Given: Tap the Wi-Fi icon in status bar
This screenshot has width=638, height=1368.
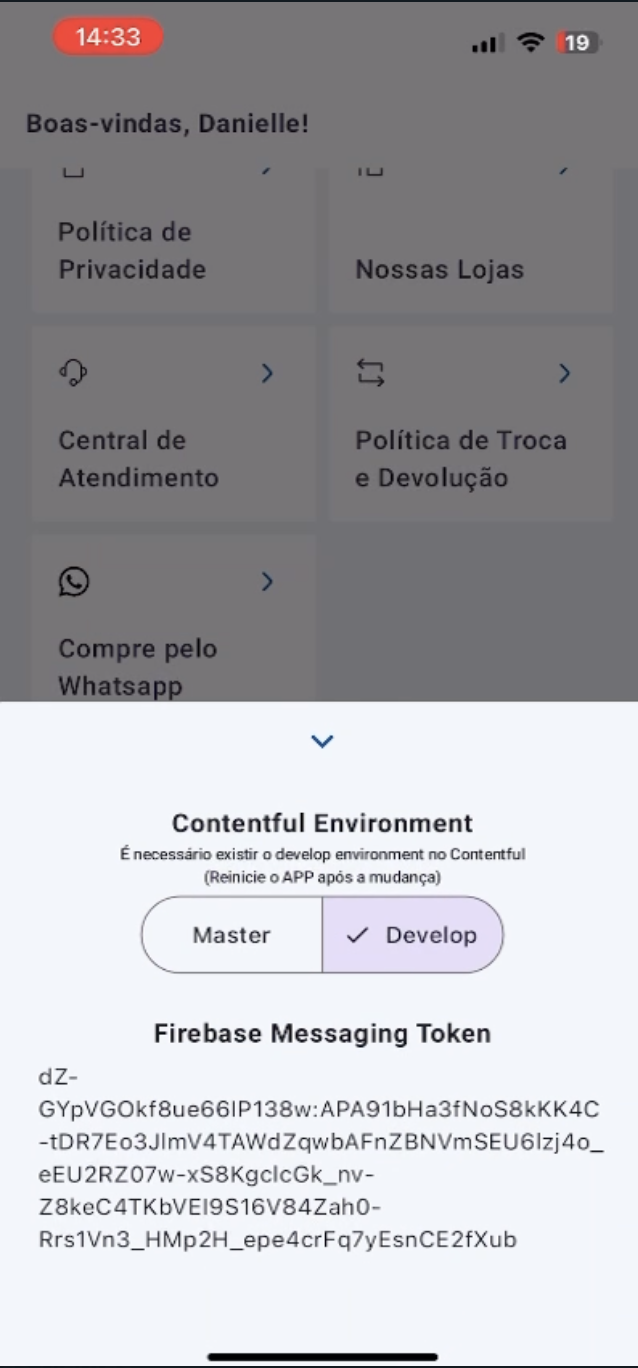Looking at the screenshot, I should point(531,42).
